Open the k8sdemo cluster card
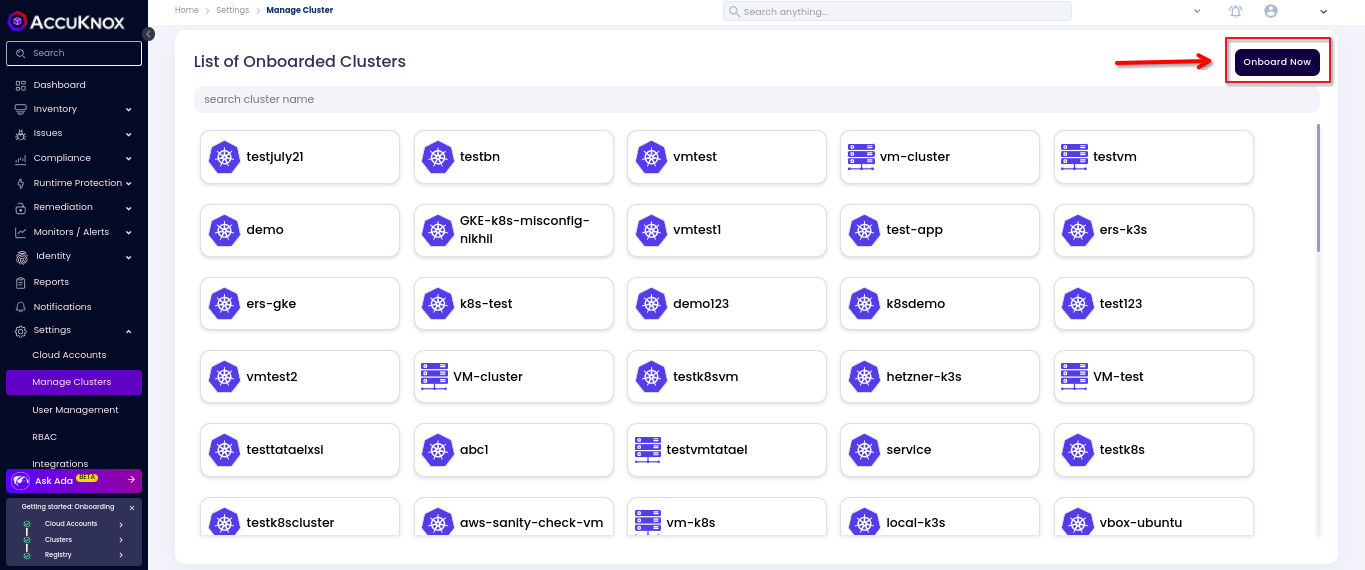 940,304
